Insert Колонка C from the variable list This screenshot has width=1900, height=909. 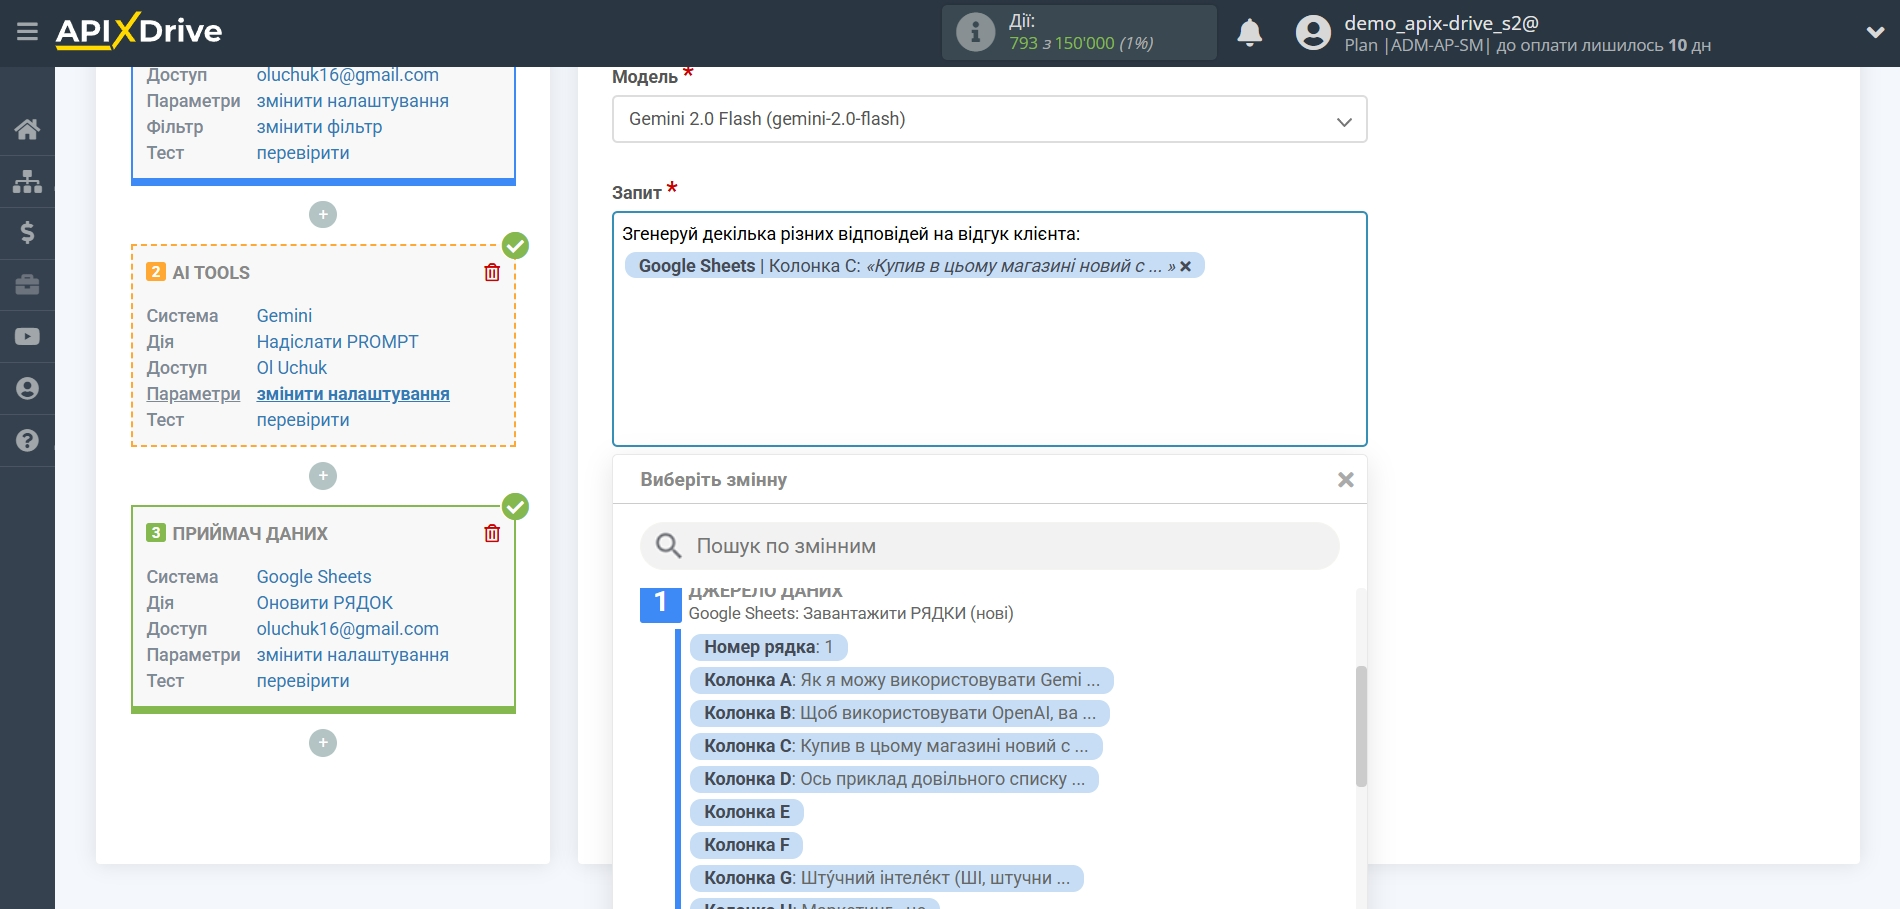895,746
